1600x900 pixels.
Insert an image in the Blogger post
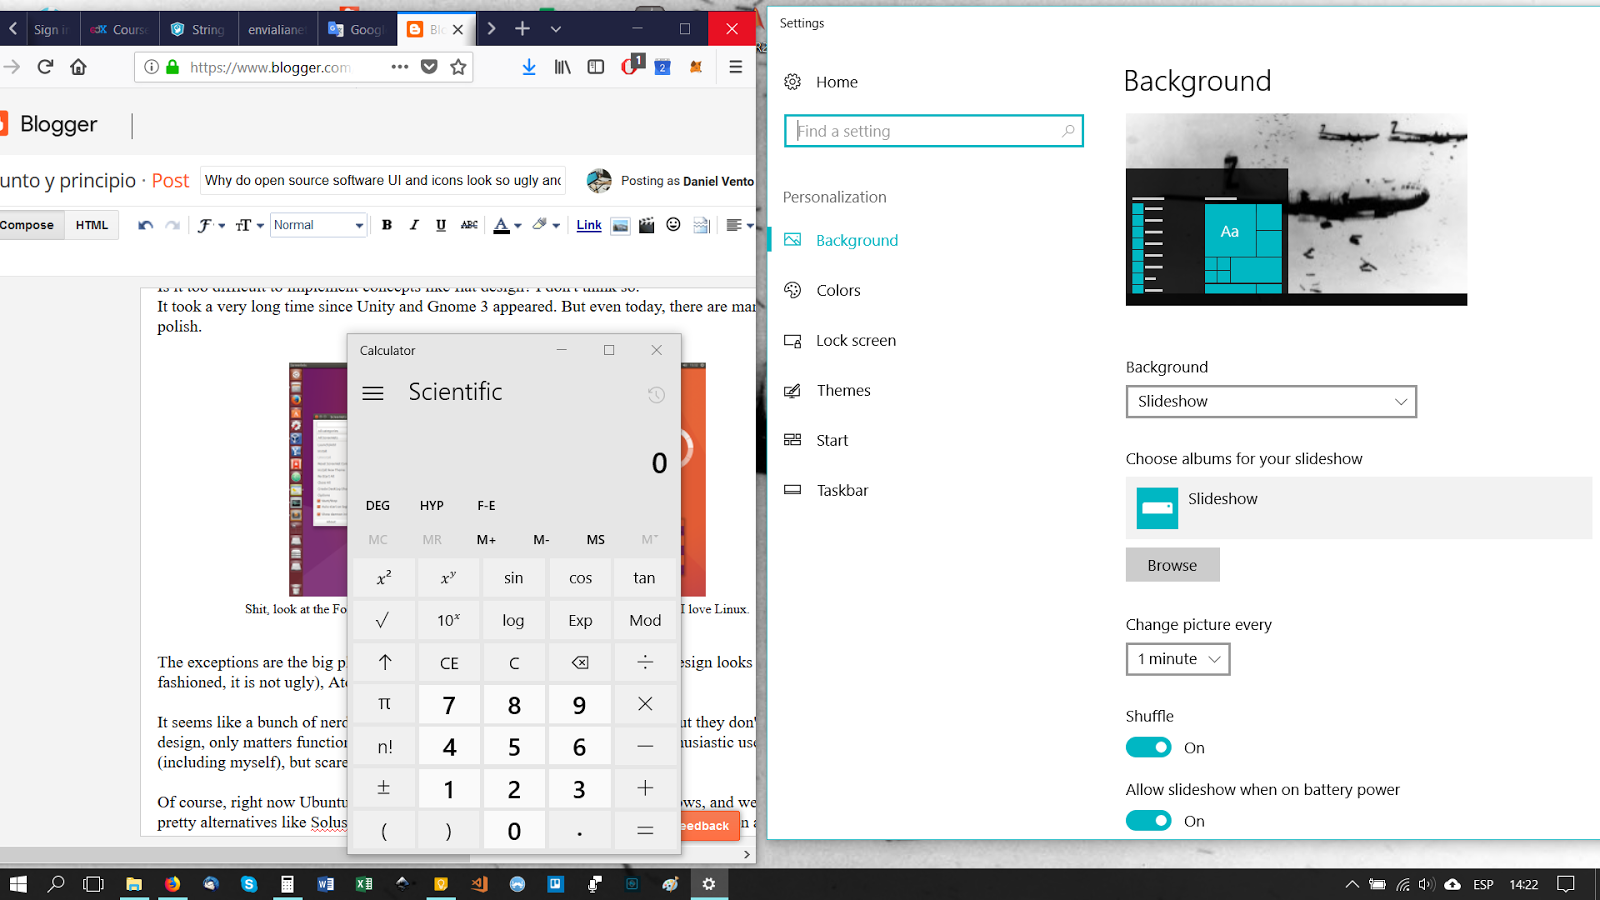(x=621, y=225)
